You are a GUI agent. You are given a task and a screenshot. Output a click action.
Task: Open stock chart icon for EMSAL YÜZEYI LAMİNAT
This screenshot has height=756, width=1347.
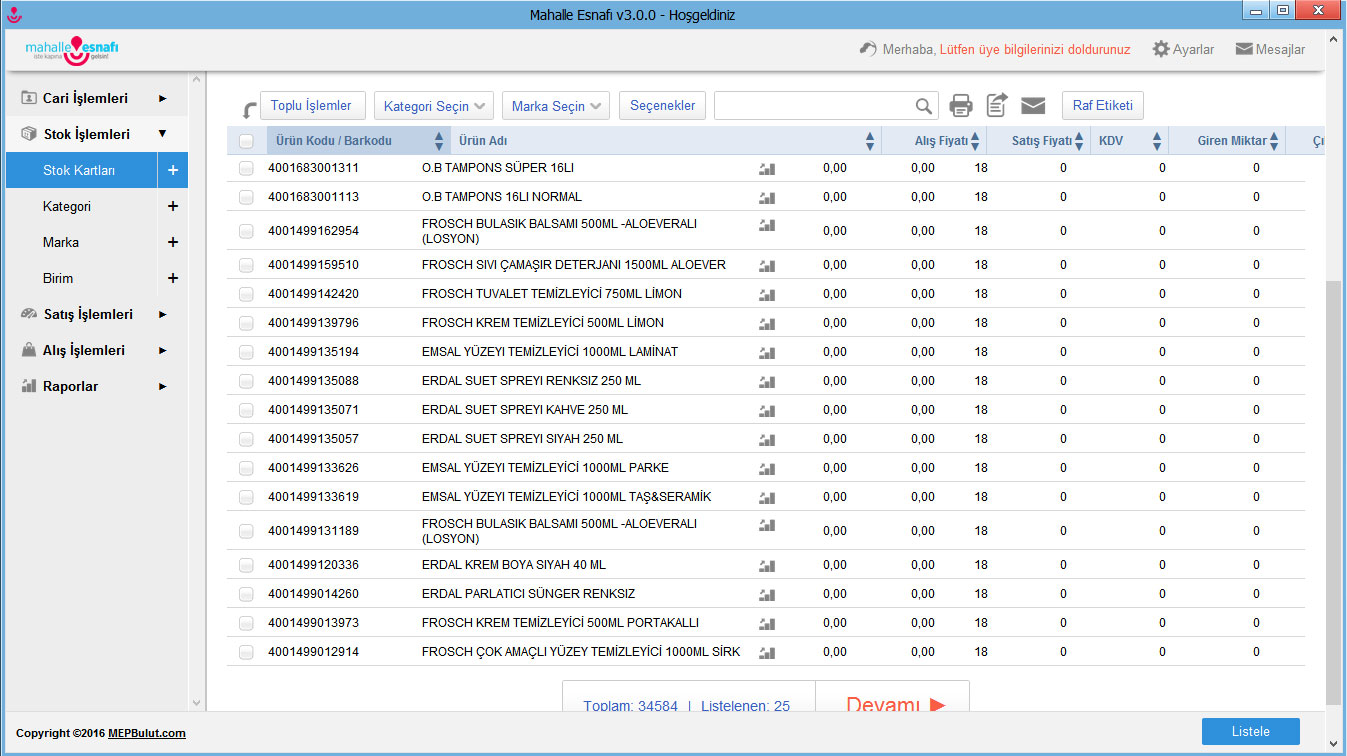click(767, 352)
